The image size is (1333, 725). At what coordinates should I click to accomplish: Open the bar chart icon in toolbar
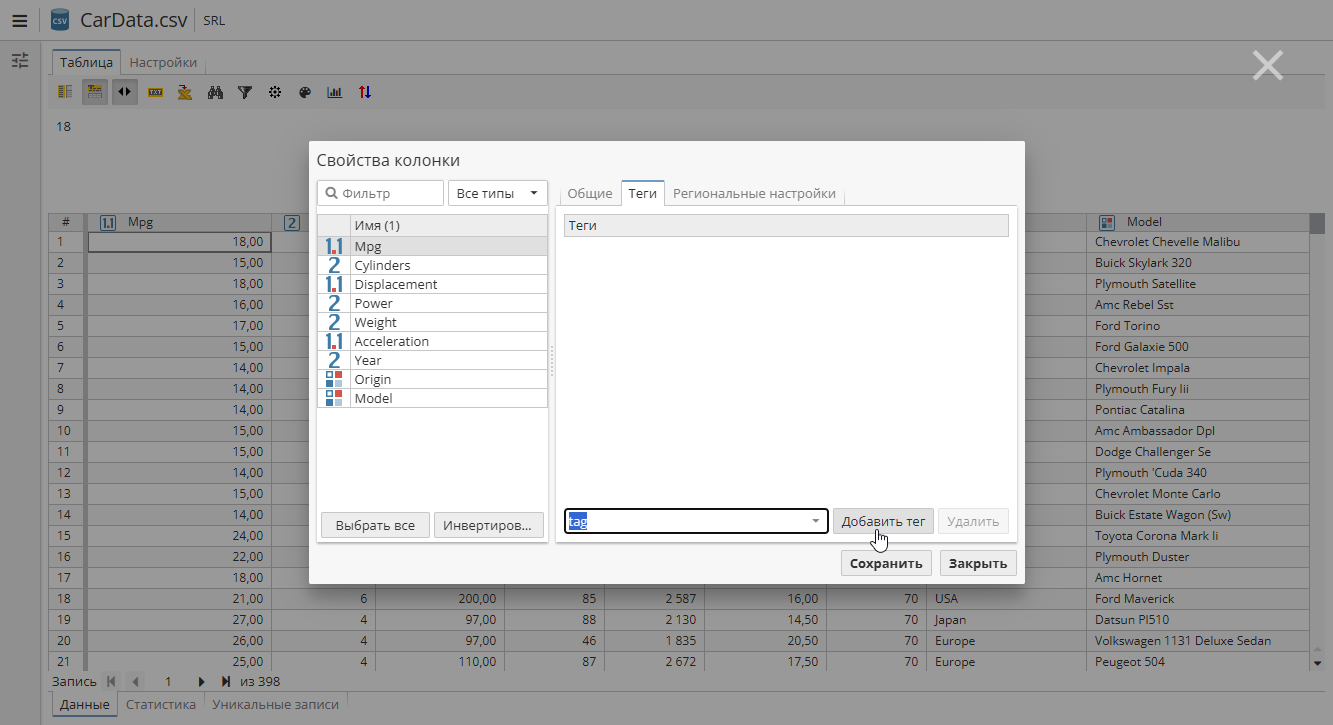335,92
